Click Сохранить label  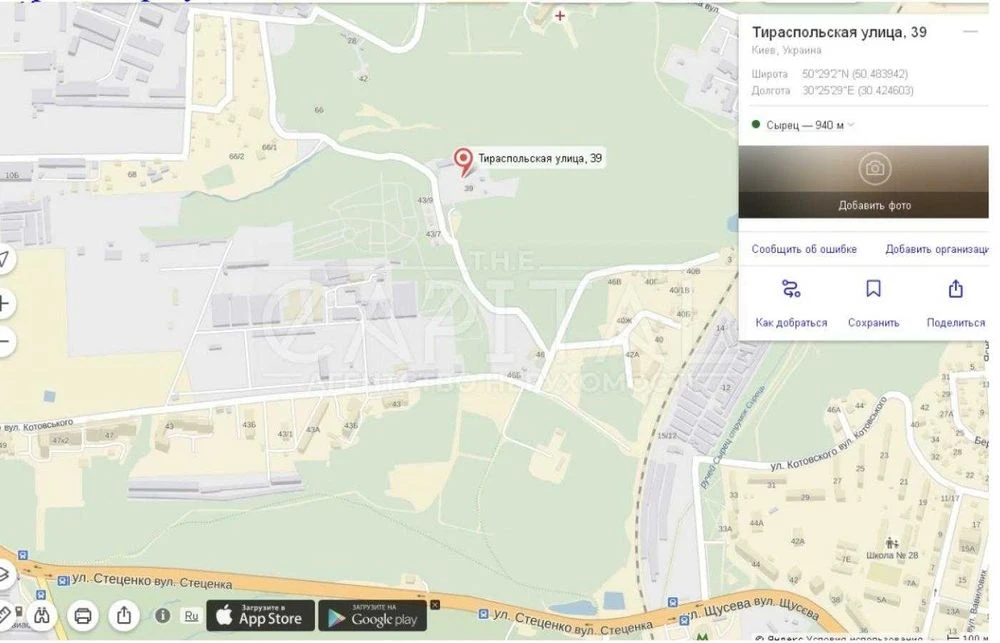(873, 323)
